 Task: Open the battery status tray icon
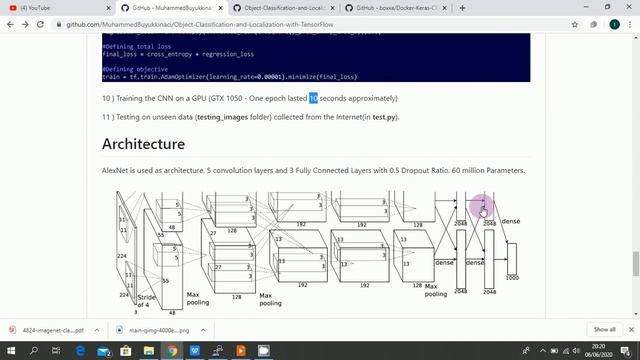point(554,351)
